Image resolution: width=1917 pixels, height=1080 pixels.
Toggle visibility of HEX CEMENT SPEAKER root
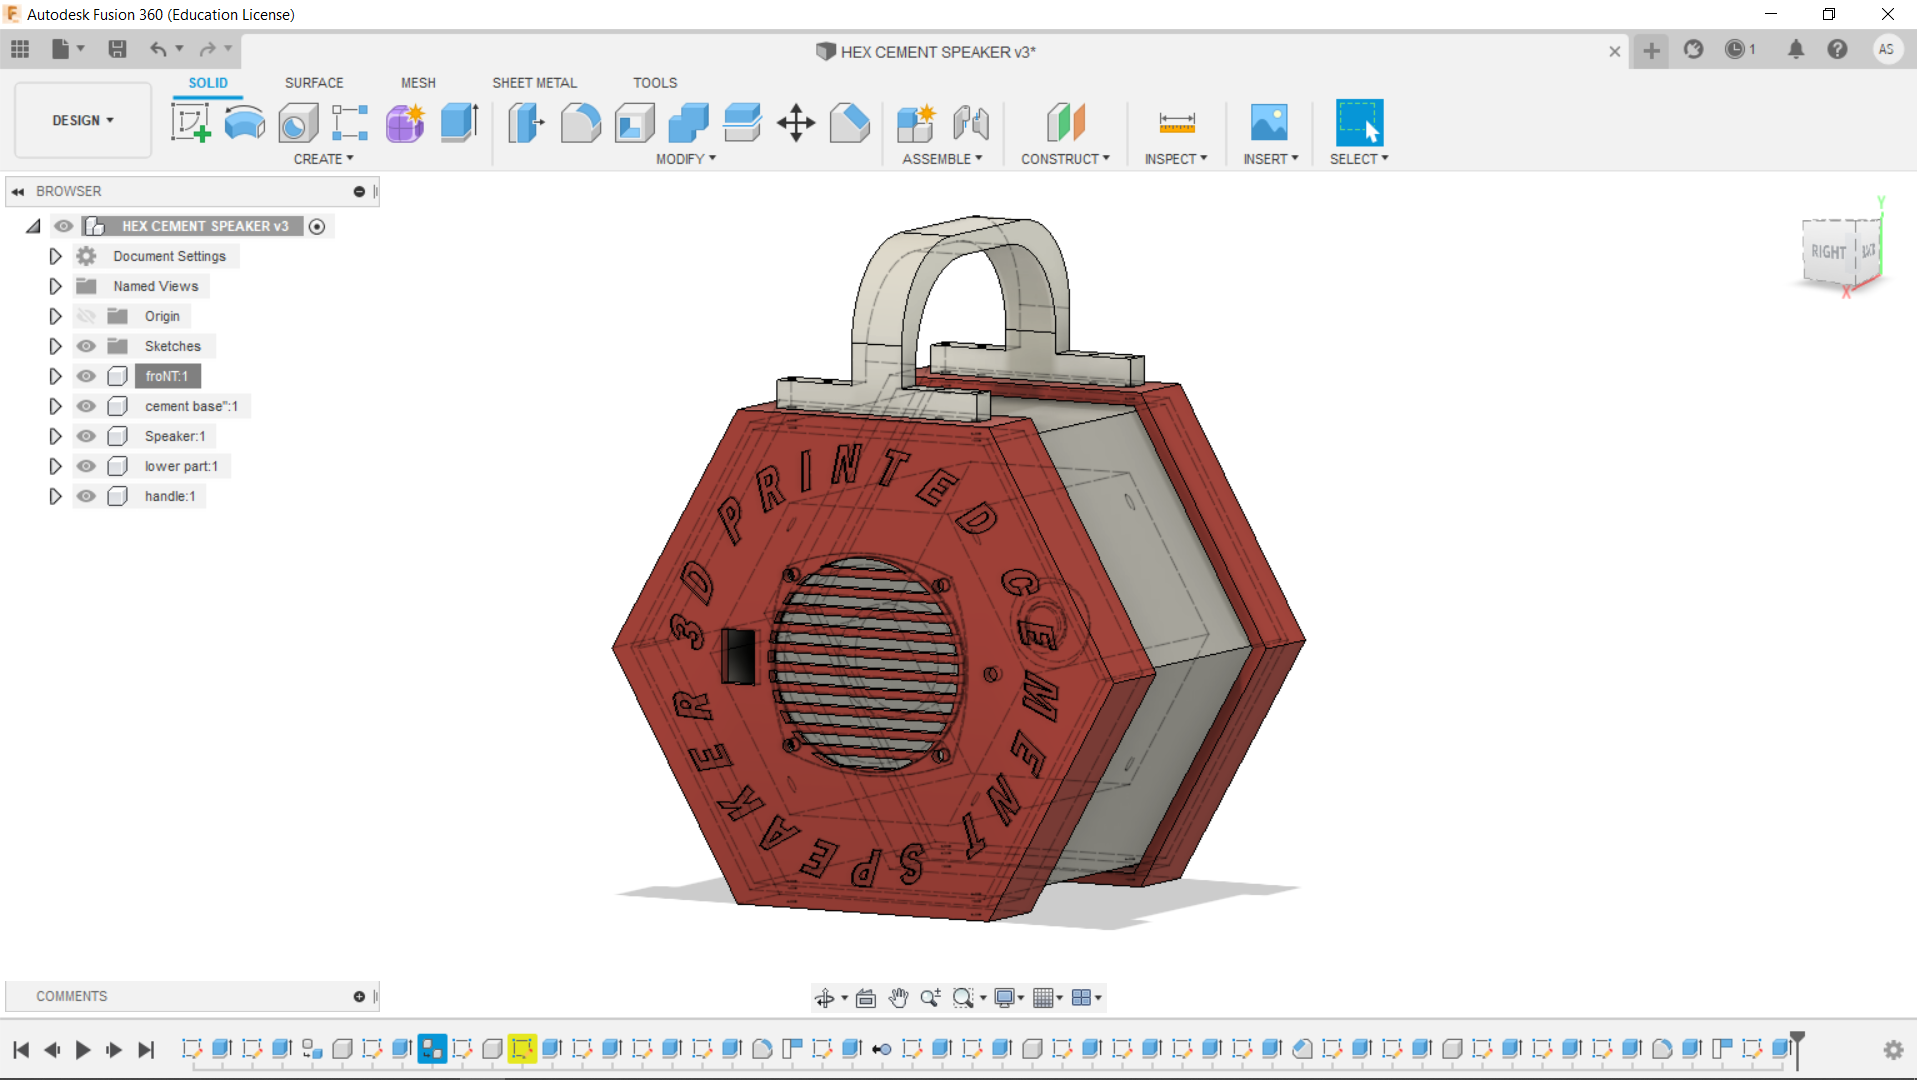(x=64, y=226)
